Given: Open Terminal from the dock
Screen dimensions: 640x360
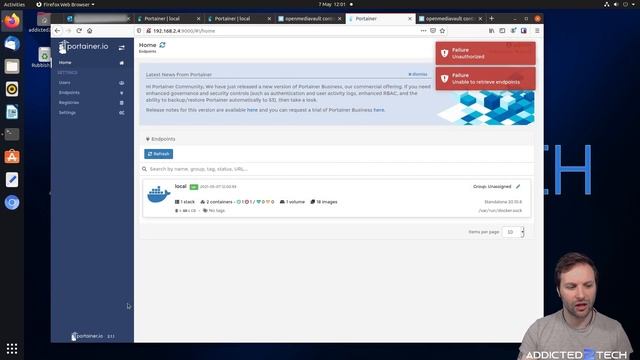Looking at the screenshot, I should [x=12, y=134].
